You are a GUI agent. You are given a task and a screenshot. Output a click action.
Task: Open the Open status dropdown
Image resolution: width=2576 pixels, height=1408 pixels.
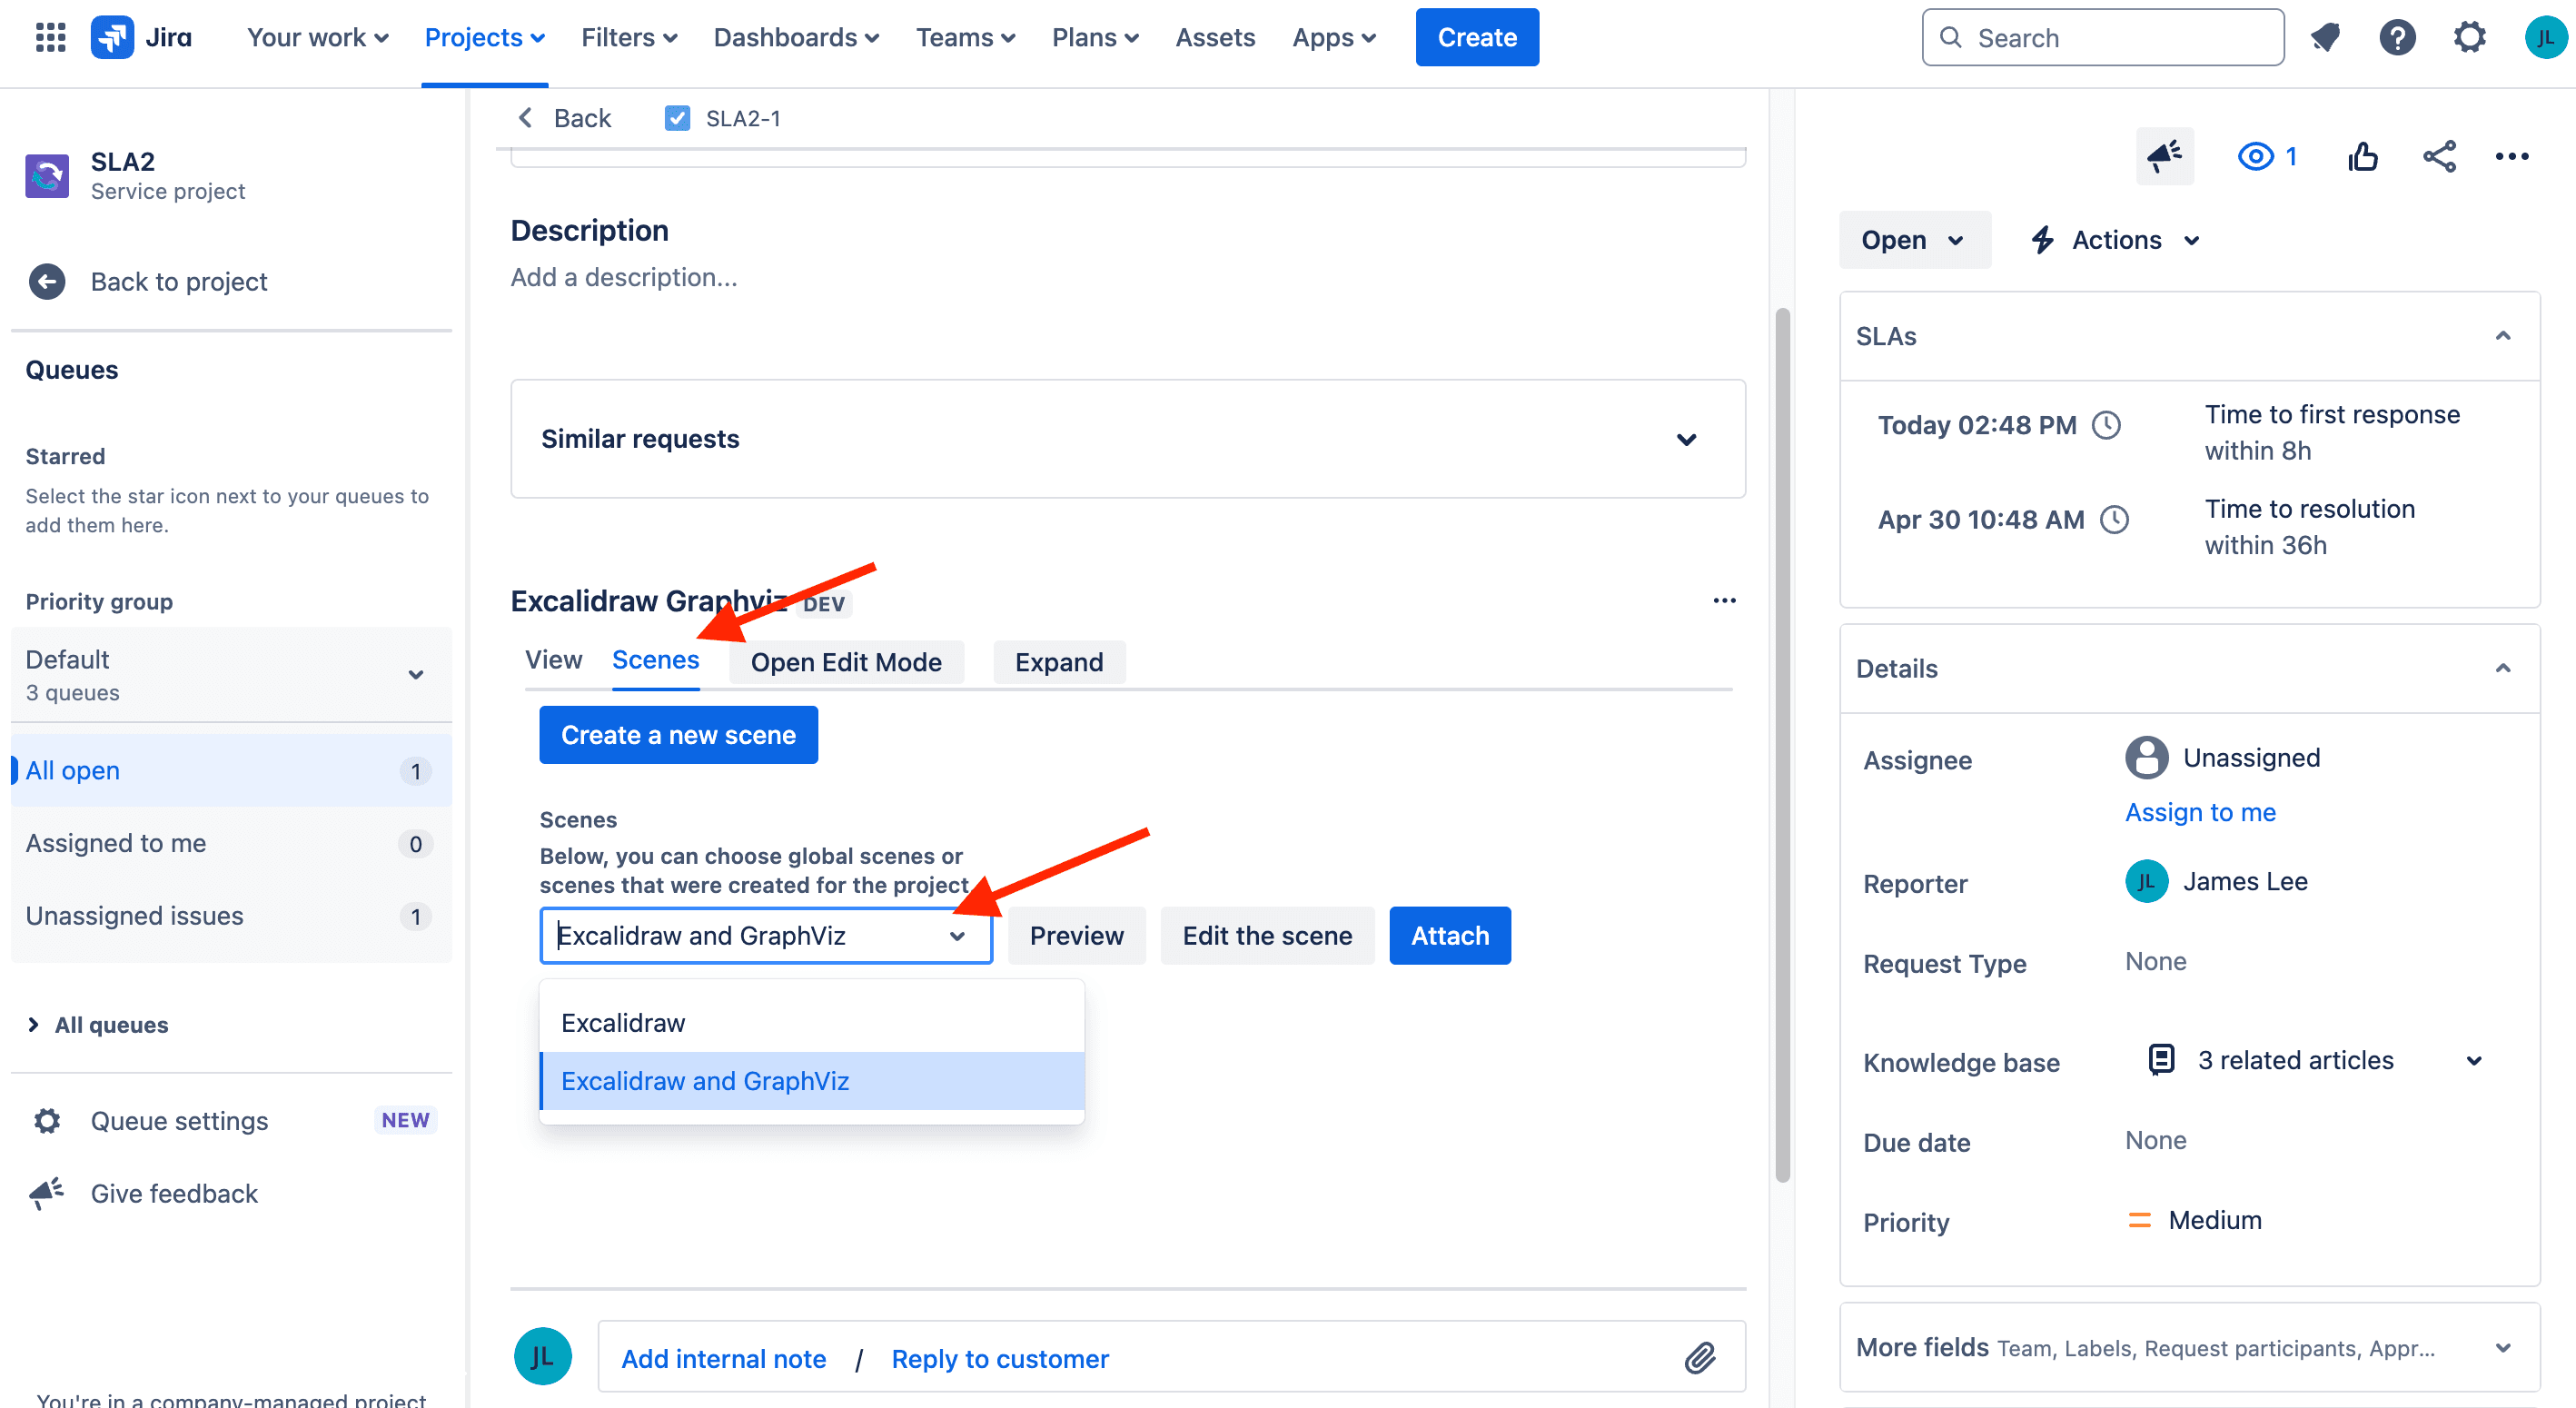tap(1914, 240)
